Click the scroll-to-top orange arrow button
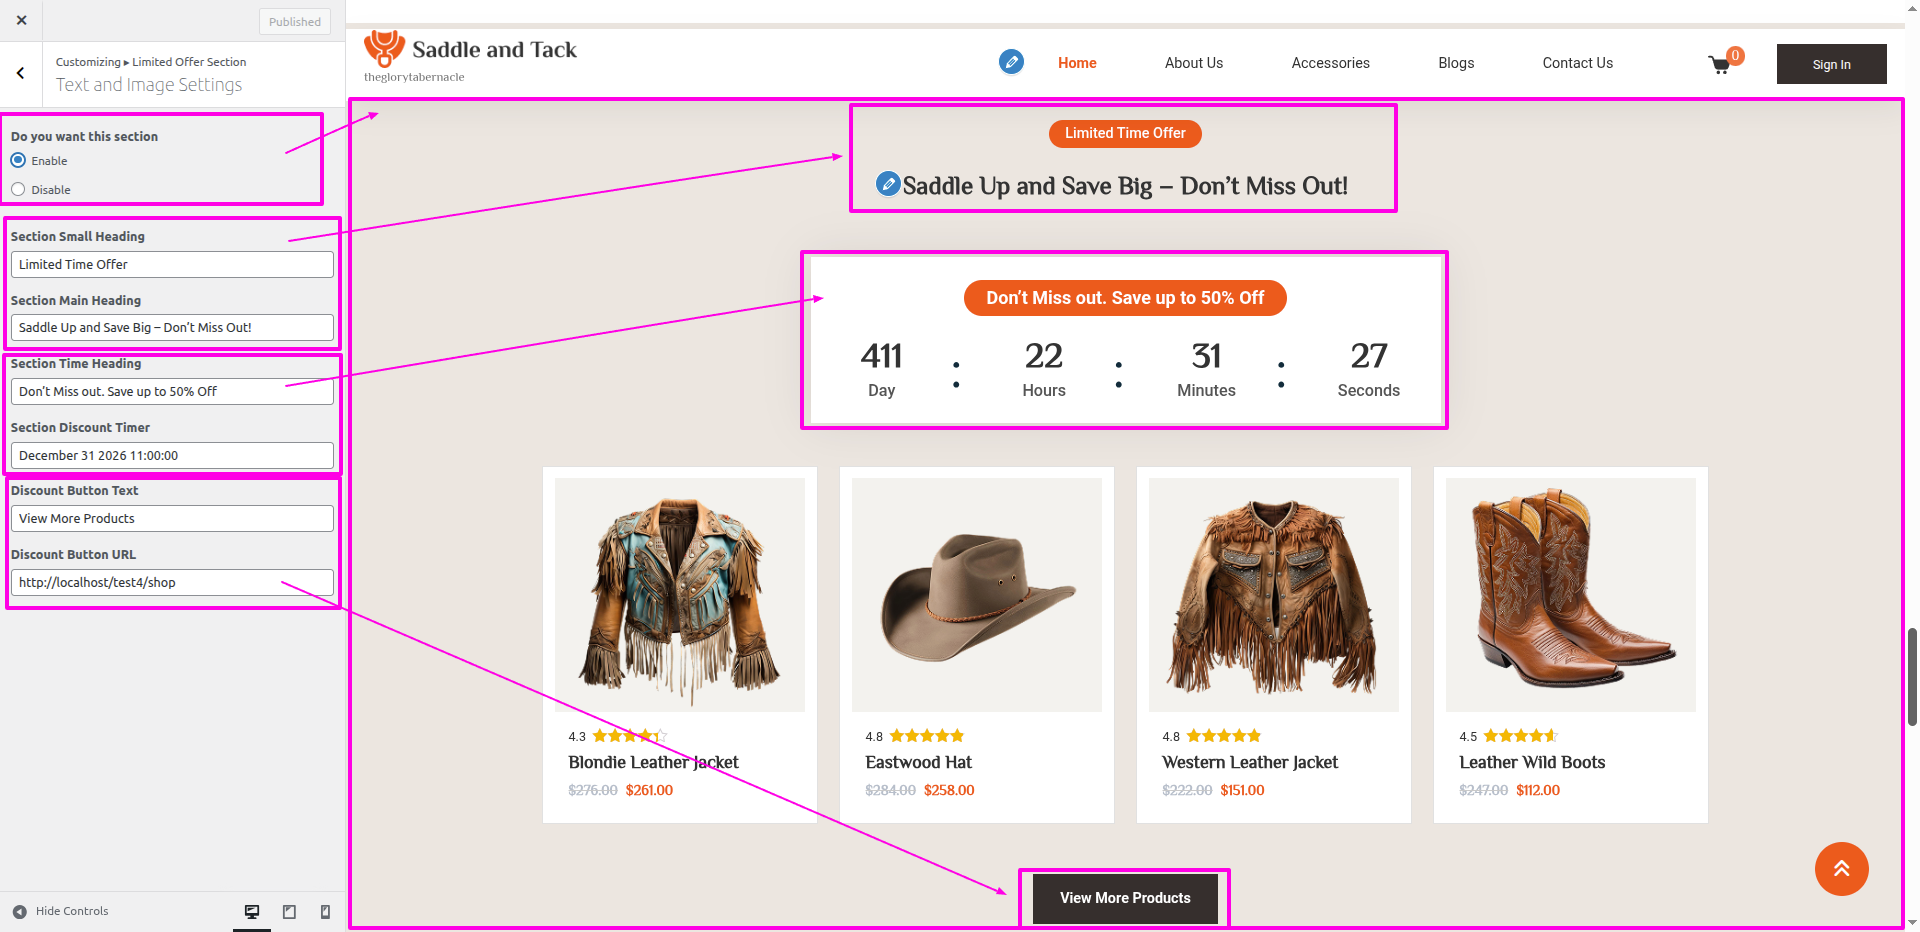1920x932 pixels. tap(1841, 869)
